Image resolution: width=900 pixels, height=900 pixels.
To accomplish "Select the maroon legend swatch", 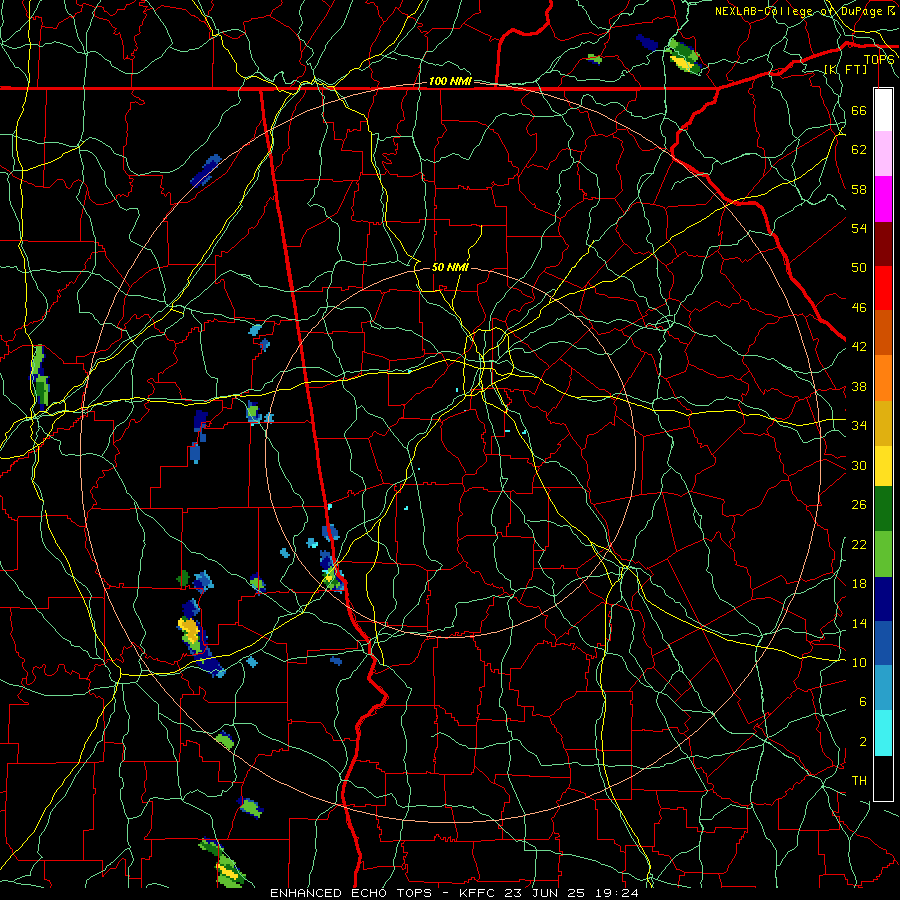I will point(883,244).
